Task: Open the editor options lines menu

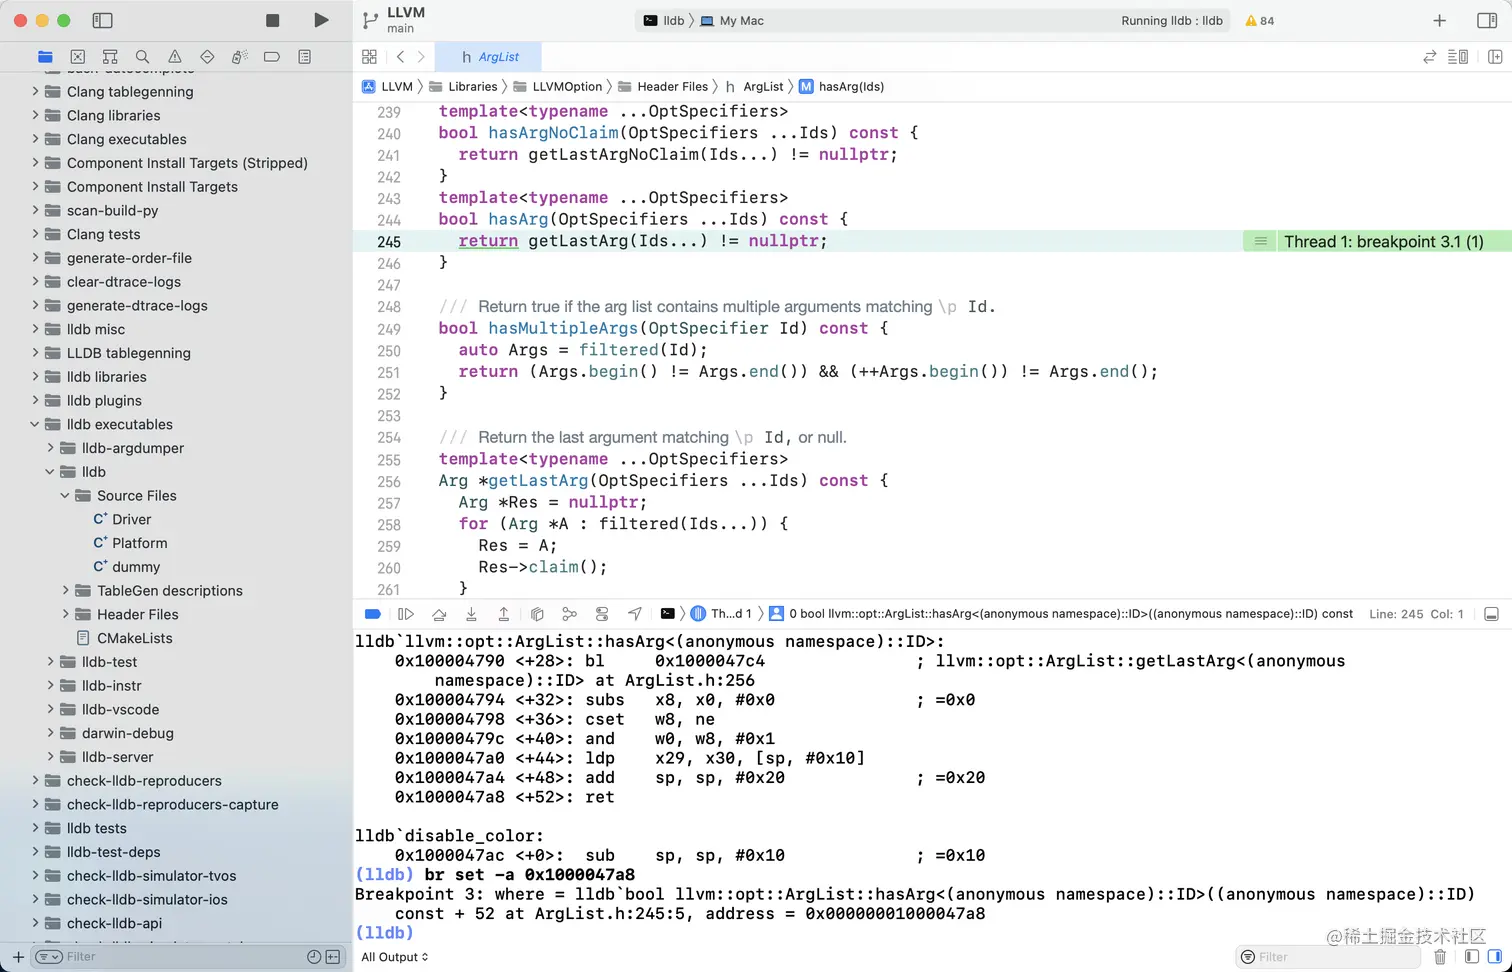Action: click(x=1458, y=57)
